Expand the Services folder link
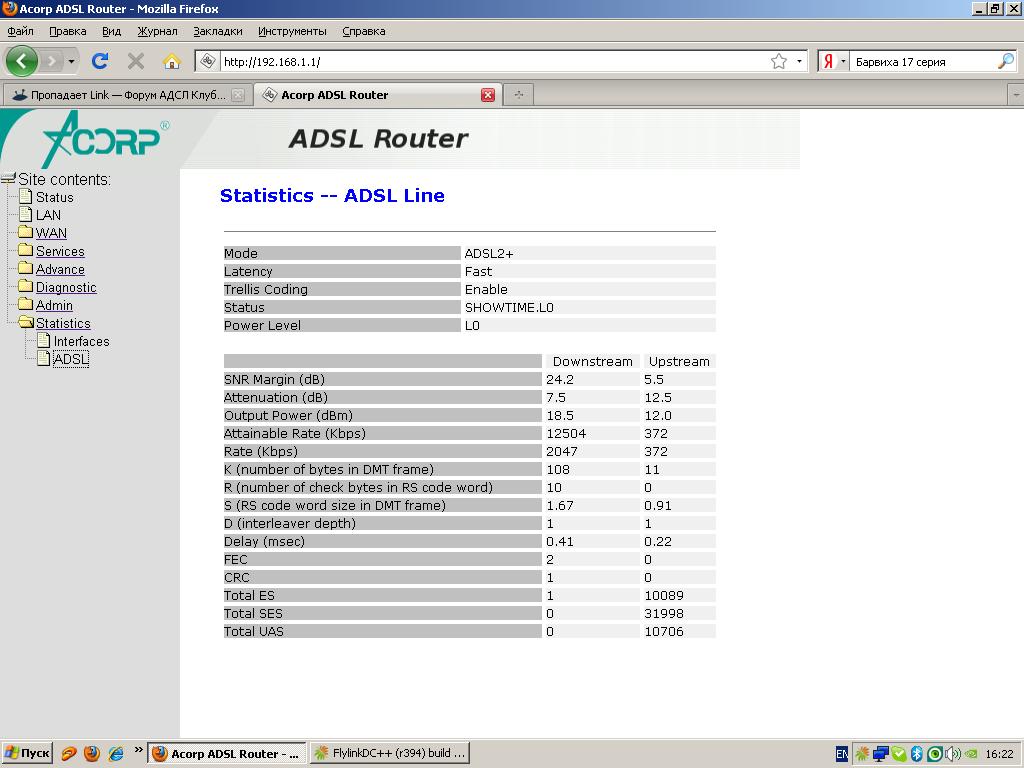1024x768 pixels. (x=60, y=251)
